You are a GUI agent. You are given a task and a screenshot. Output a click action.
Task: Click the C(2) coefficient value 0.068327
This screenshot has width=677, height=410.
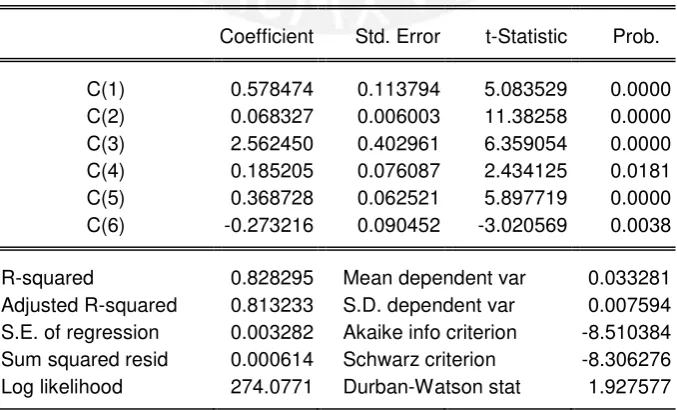tap(272, 117)
